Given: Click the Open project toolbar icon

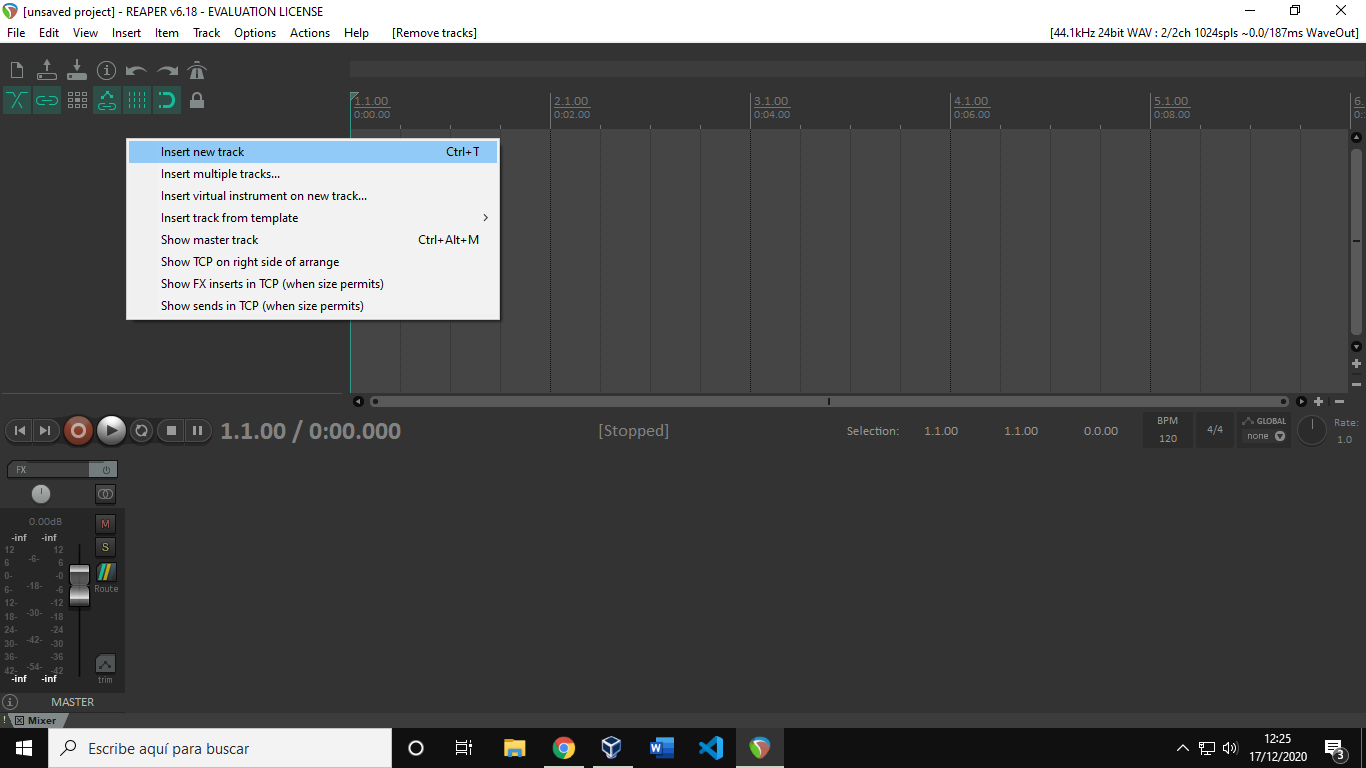Looking at the screenshot, I should pos(47,70).
